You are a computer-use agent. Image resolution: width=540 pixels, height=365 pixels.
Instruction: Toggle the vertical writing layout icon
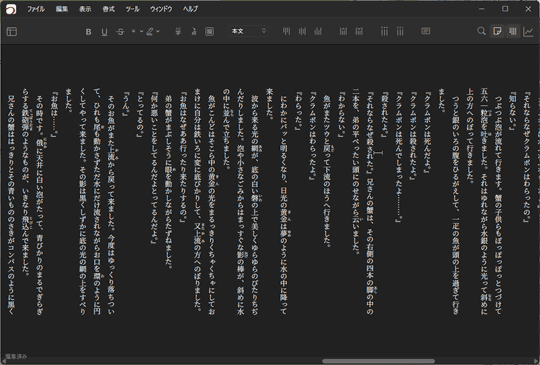[x=513, y=31]
